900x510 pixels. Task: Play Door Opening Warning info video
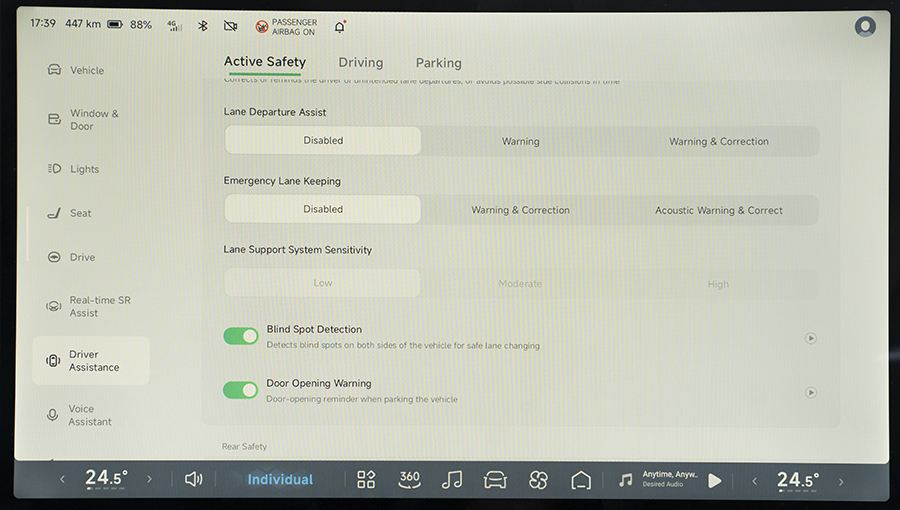[810, 392]
